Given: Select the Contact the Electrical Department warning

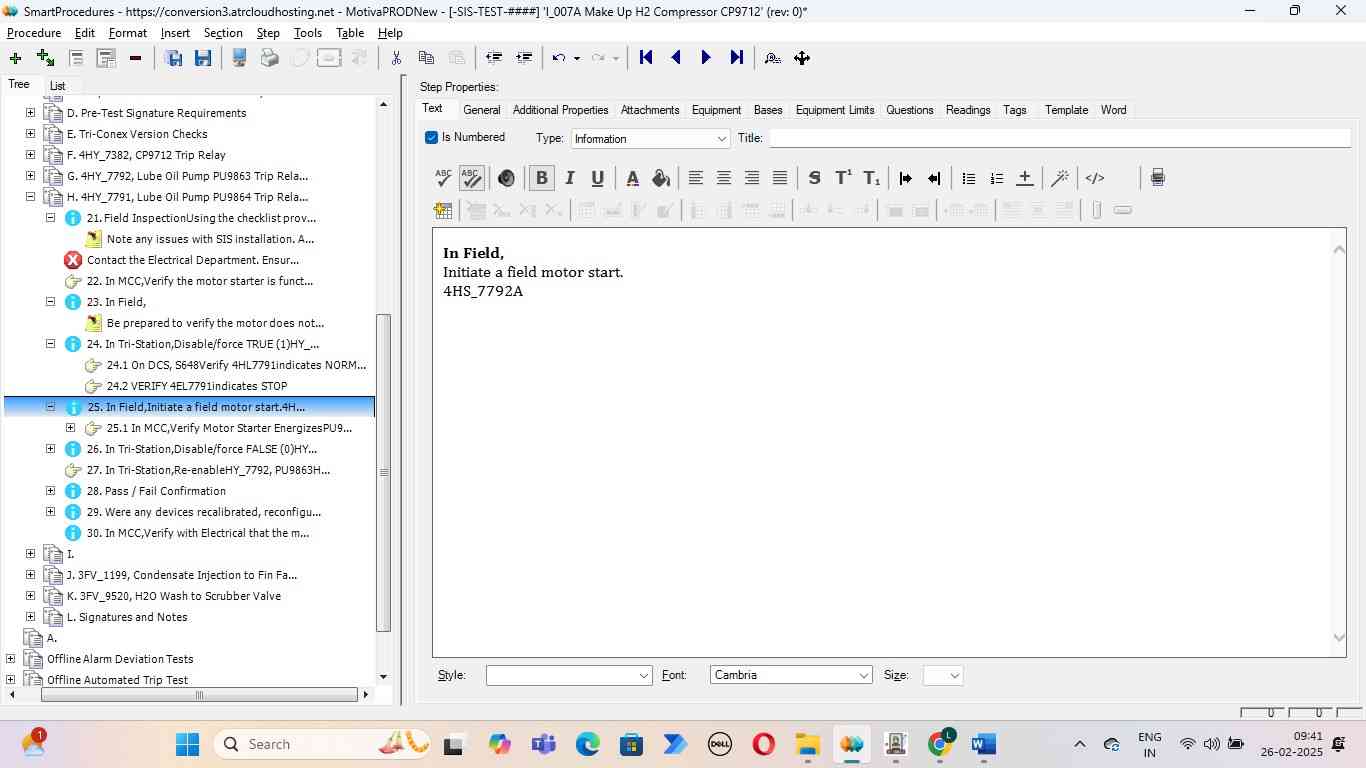Looking at the screenshot, I should (x=193, y=260).
